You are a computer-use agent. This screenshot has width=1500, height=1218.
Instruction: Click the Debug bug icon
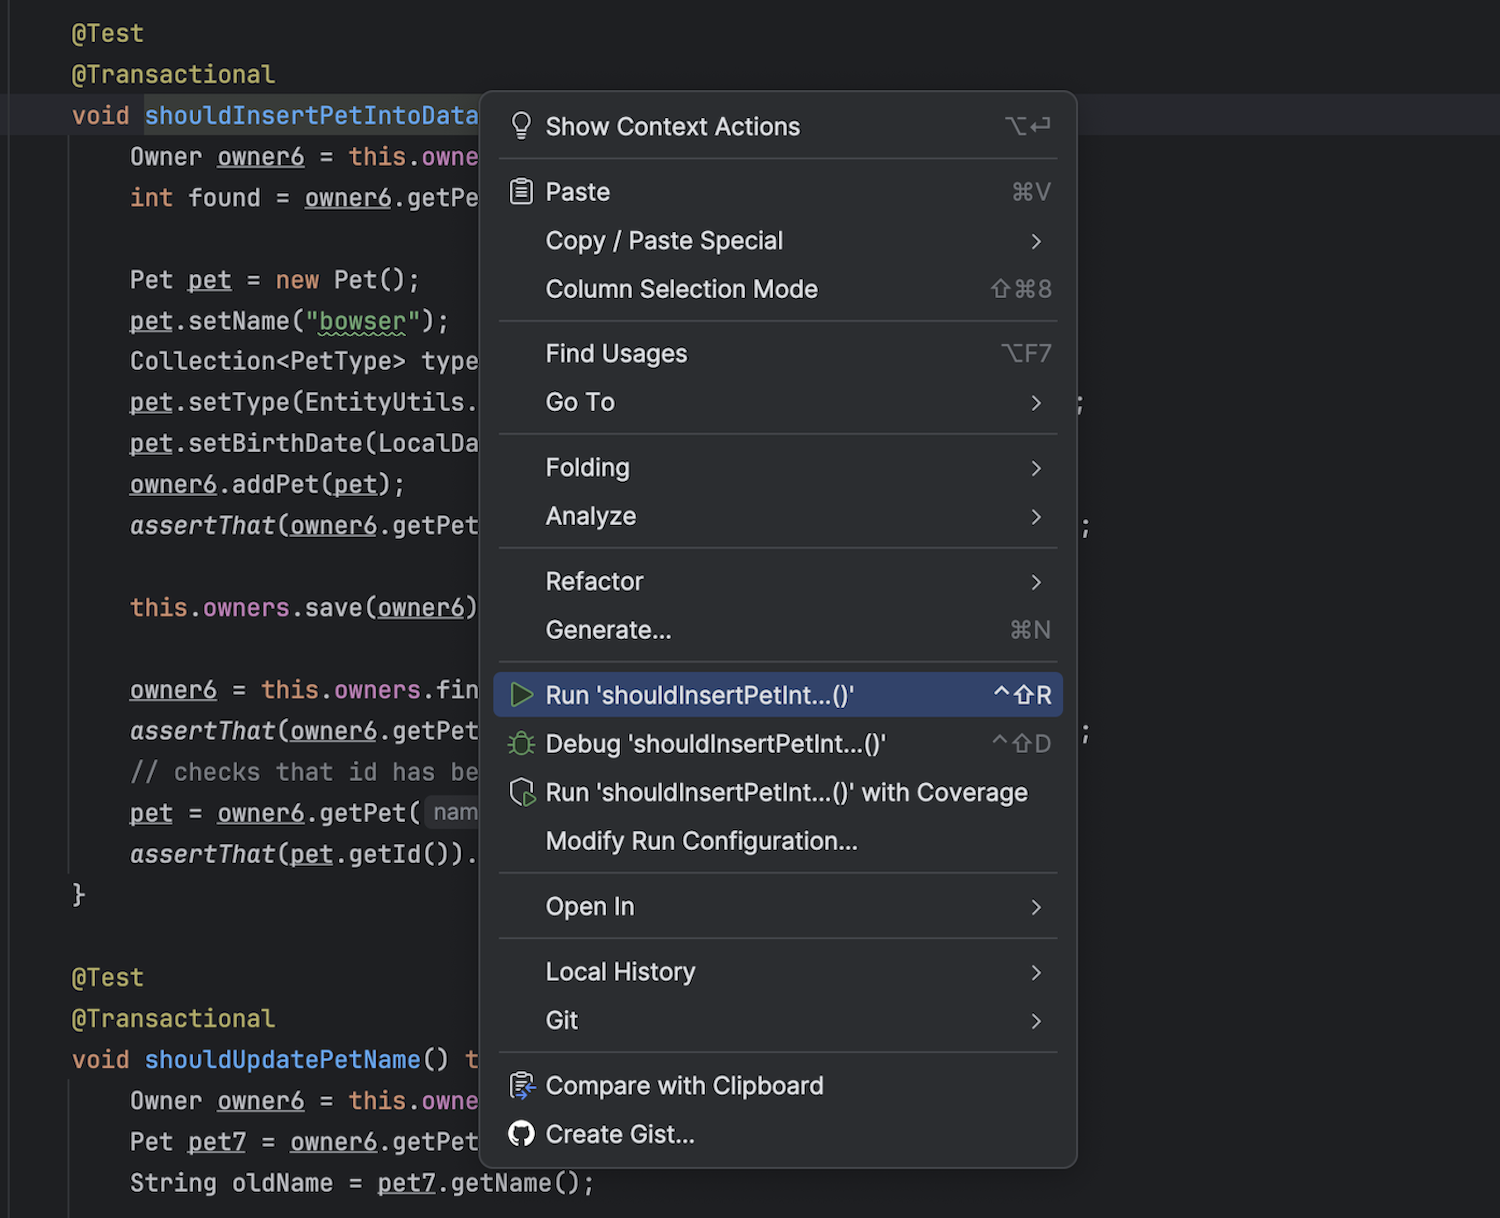pyautogui.click(x=521, y=744)
